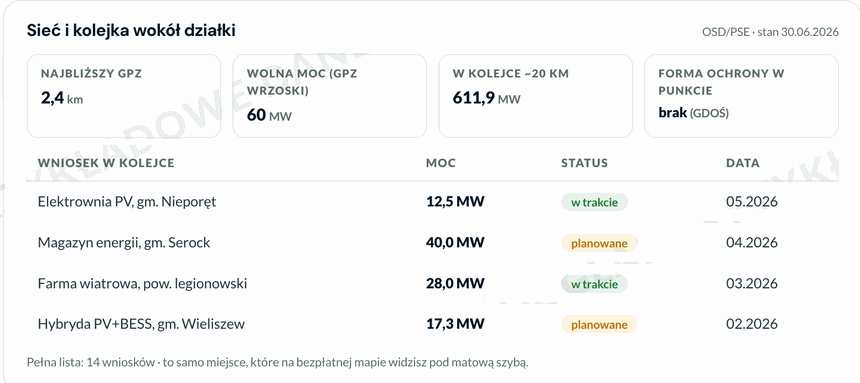Screen dimensions: 860x383
Task: Click the Status column header
Action: [584, 163]
